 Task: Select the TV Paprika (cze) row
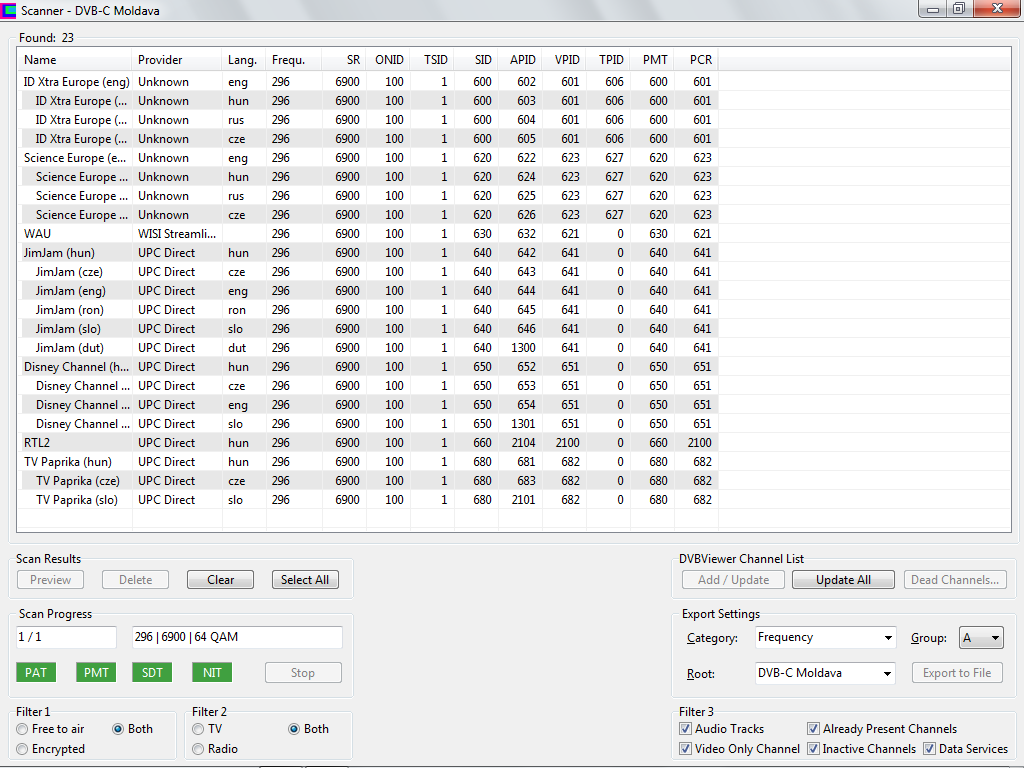click(368, 481)
